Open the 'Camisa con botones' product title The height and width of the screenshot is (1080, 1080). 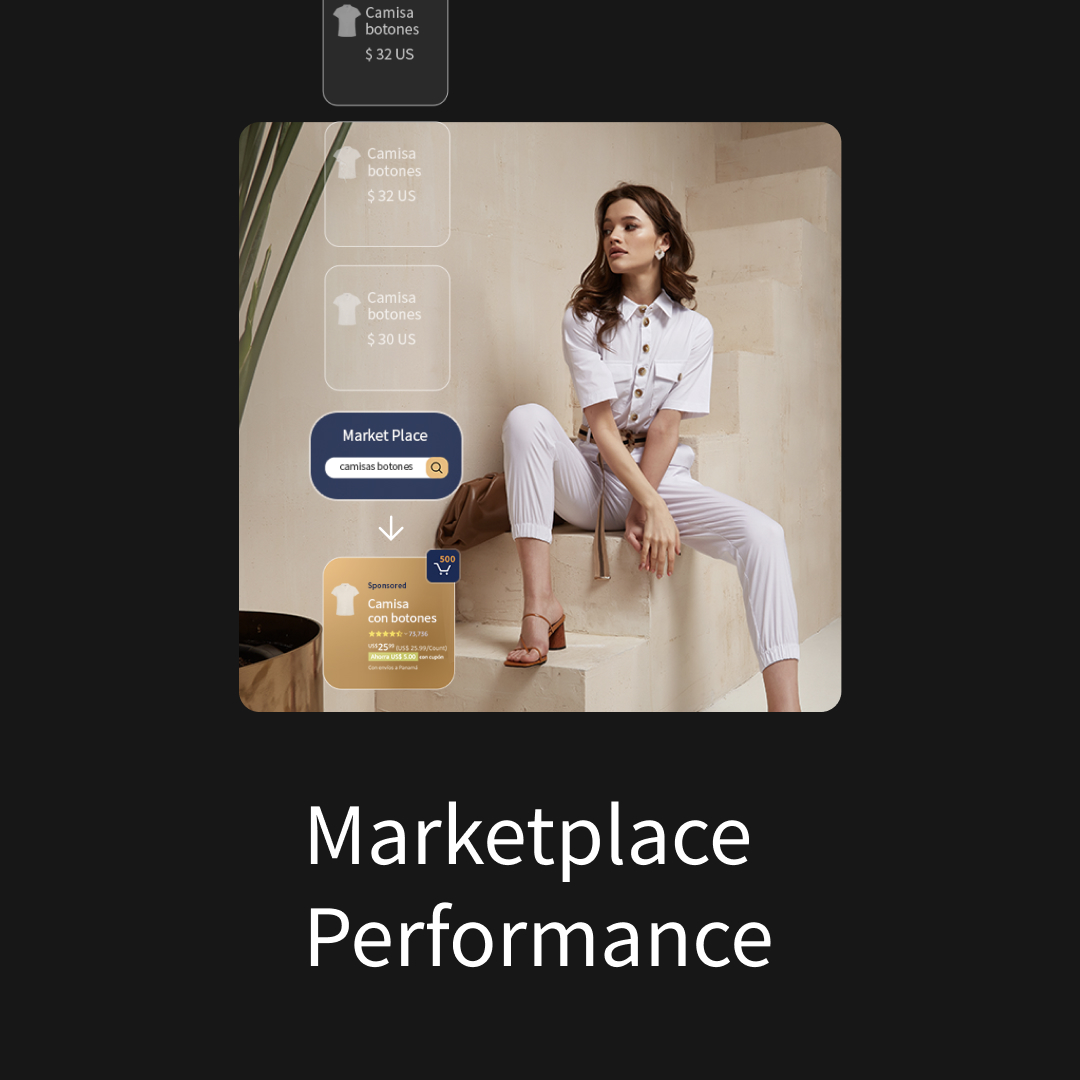[x=402, y=611]
